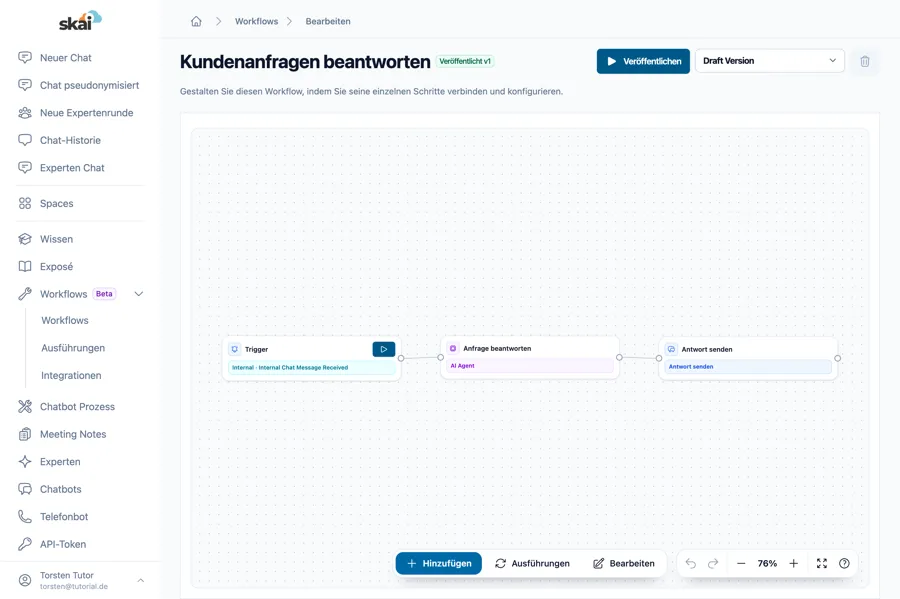Open Neue Expertenrunde

[x=86, y=112]
